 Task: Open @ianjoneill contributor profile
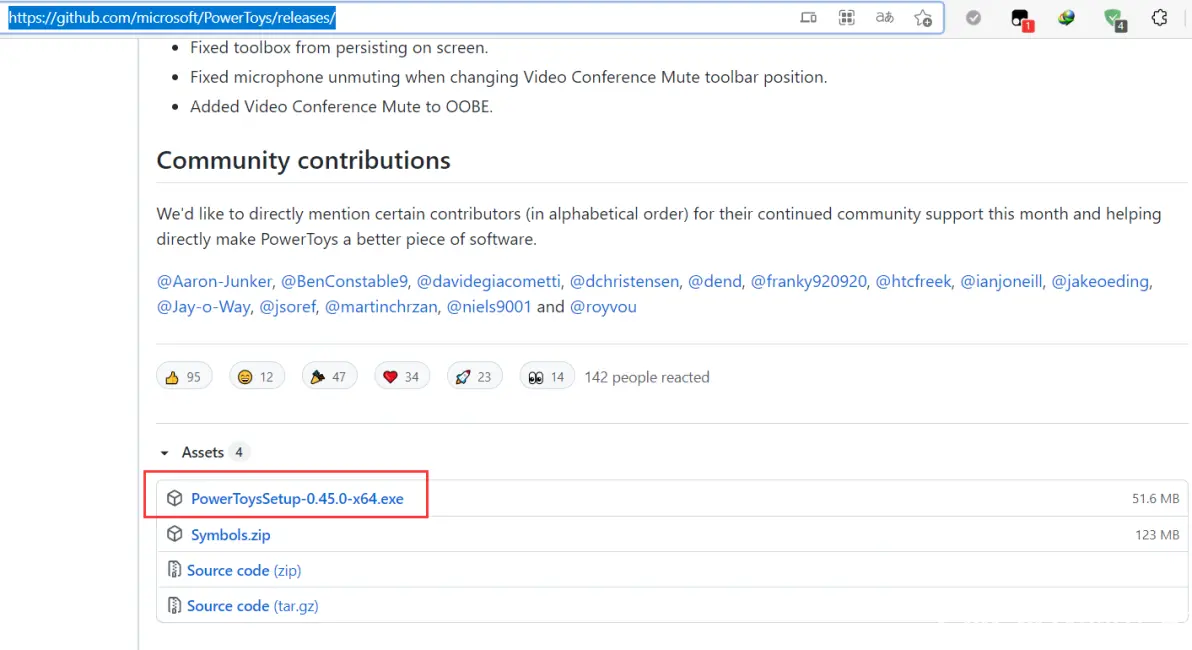coord(1001,281)
